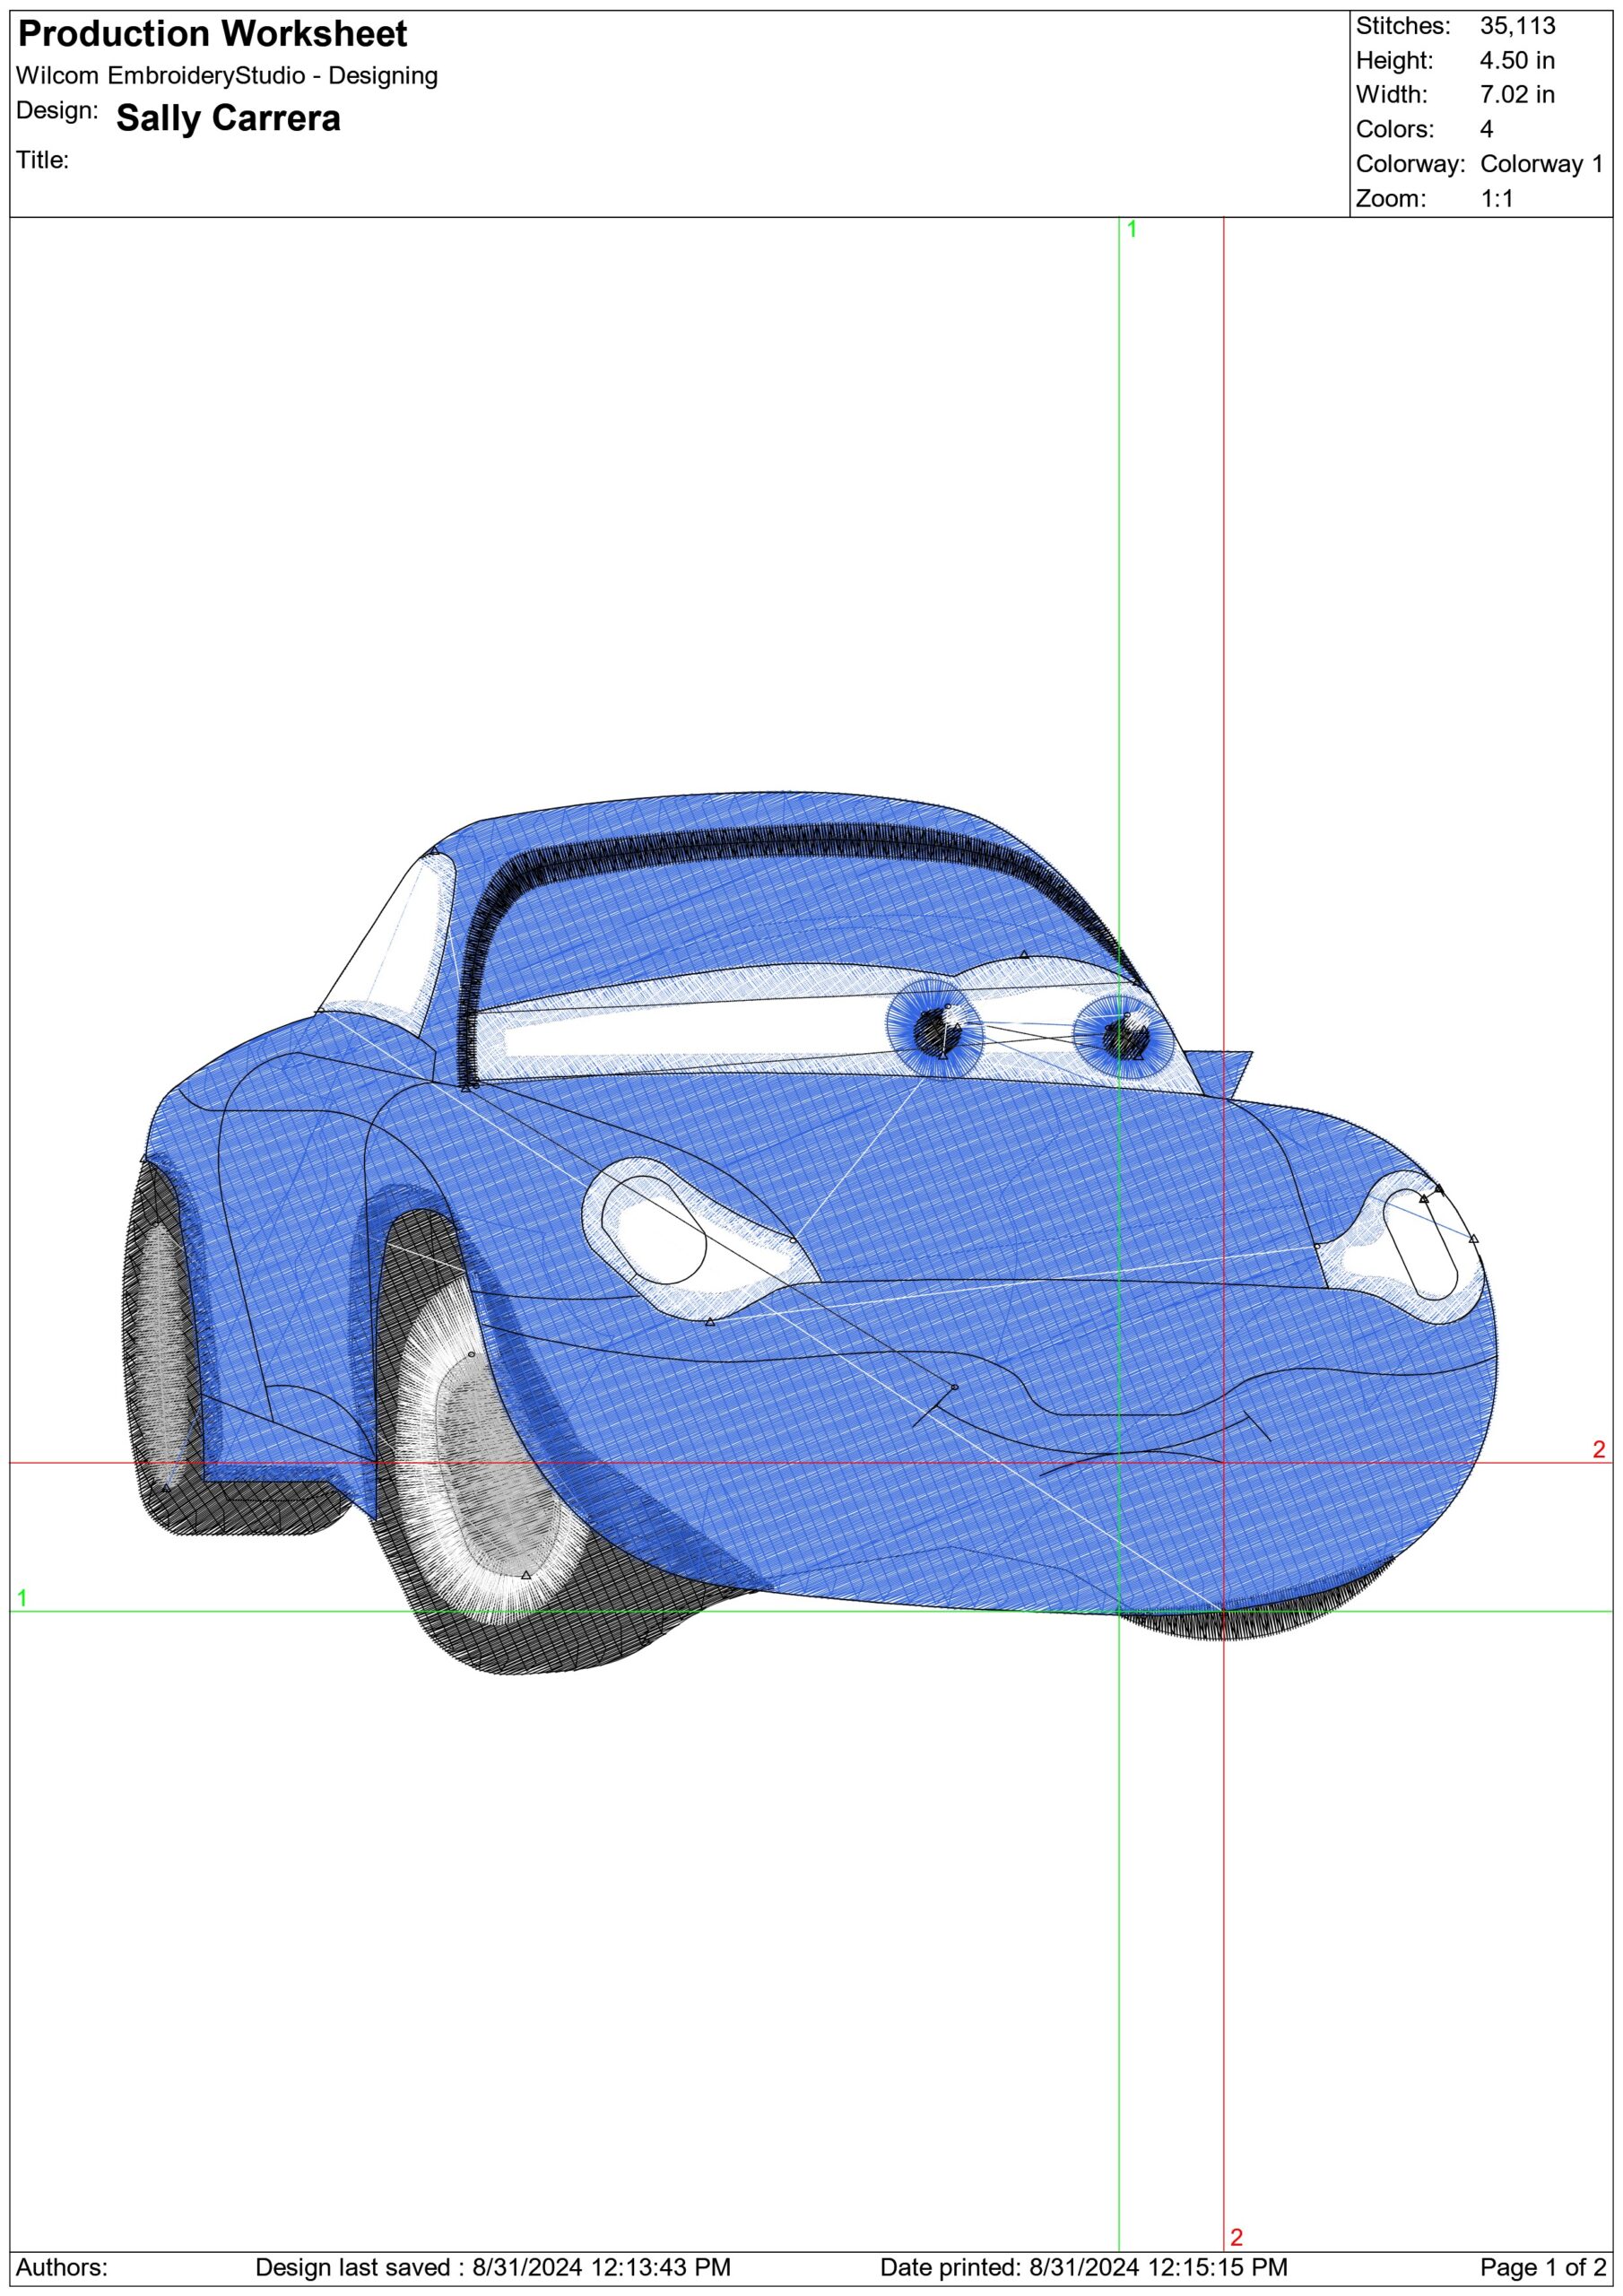Screen dimensions: 1623x2296
Task: Click the "Colorway:" label
Action: pos(1410,164)
